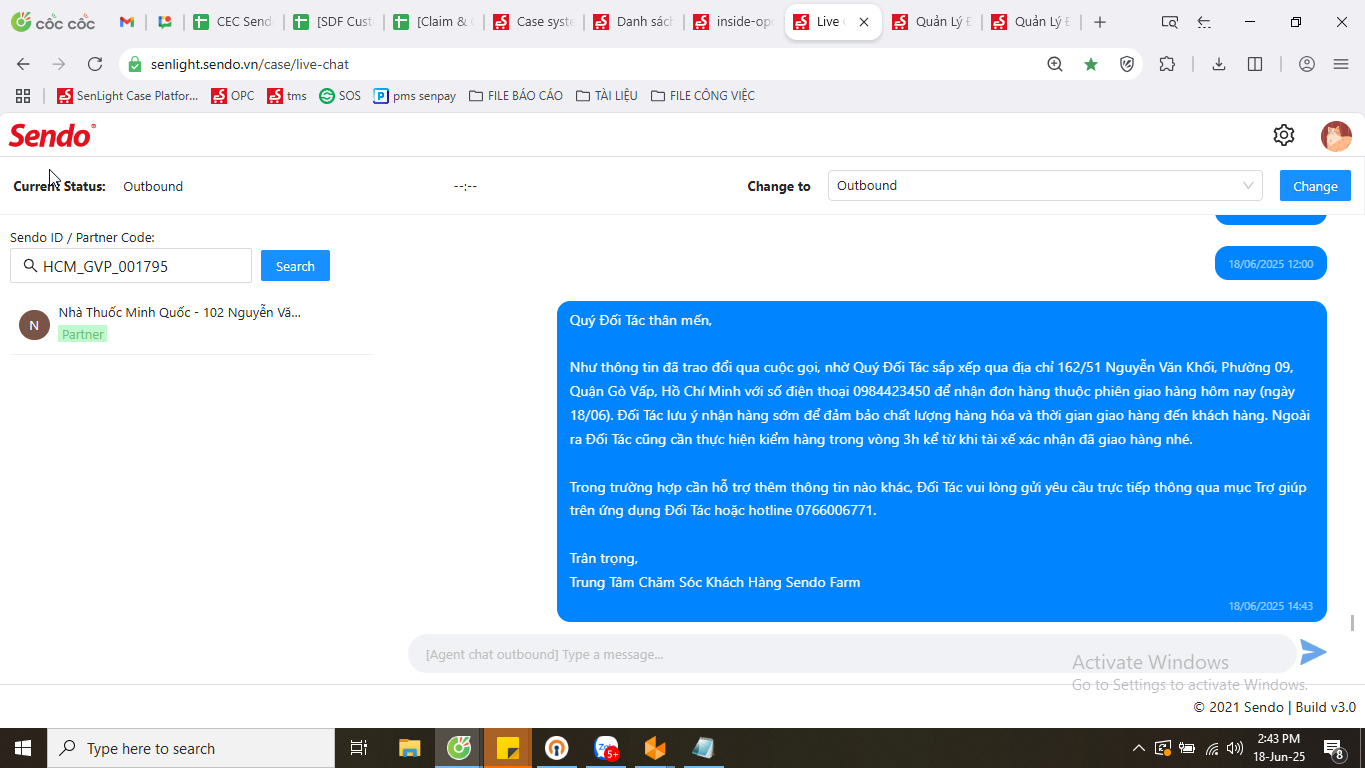
Task: Click the browser back arrow
Action: click(23, 64)
